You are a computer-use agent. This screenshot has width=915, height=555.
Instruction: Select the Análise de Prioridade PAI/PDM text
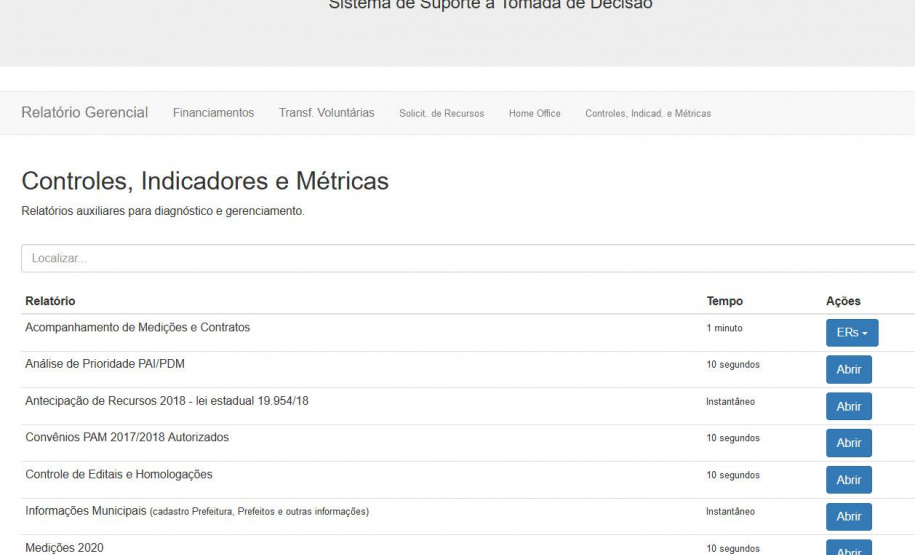[x=105, y=364]
